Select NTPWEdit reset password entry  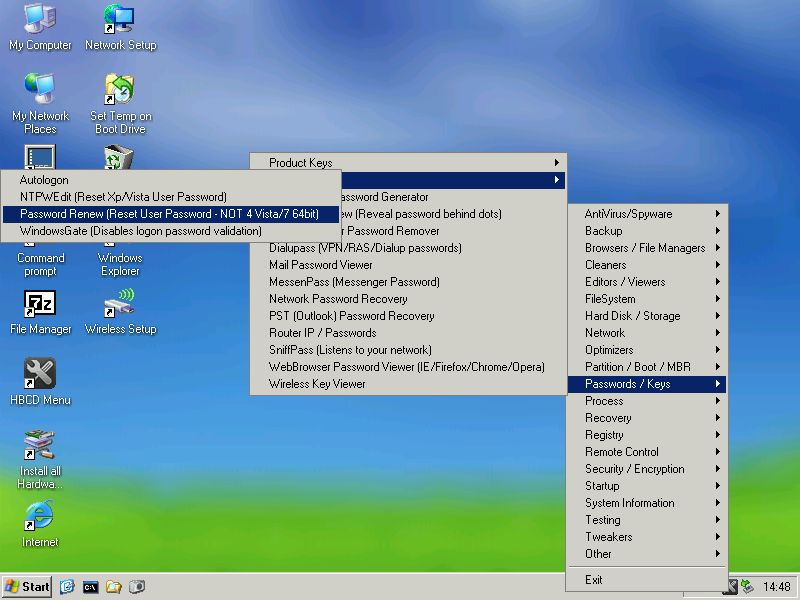tap(123, 197)
